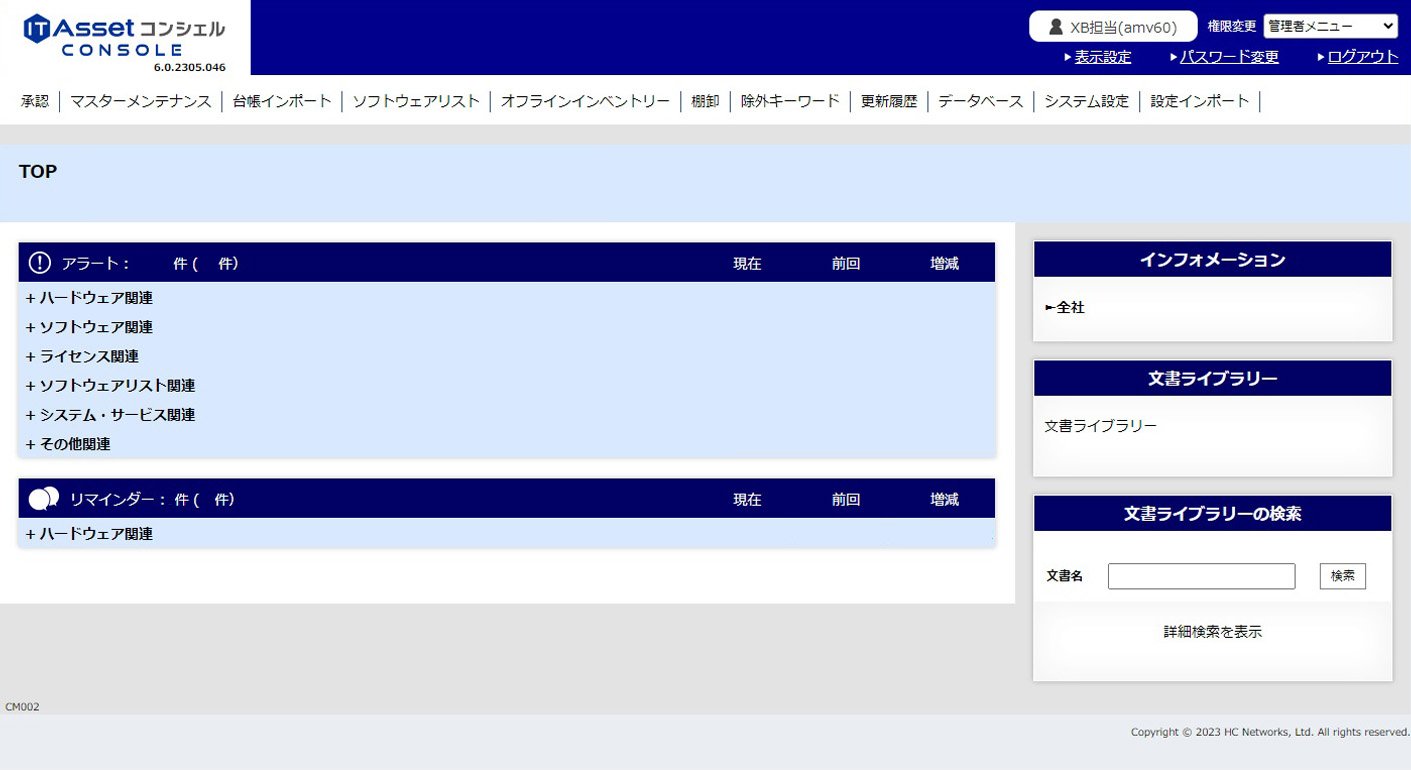Click the 現在 column in alert header
Image resolution: width=1411 pixels, height=770 pixels.
point(747,264)
